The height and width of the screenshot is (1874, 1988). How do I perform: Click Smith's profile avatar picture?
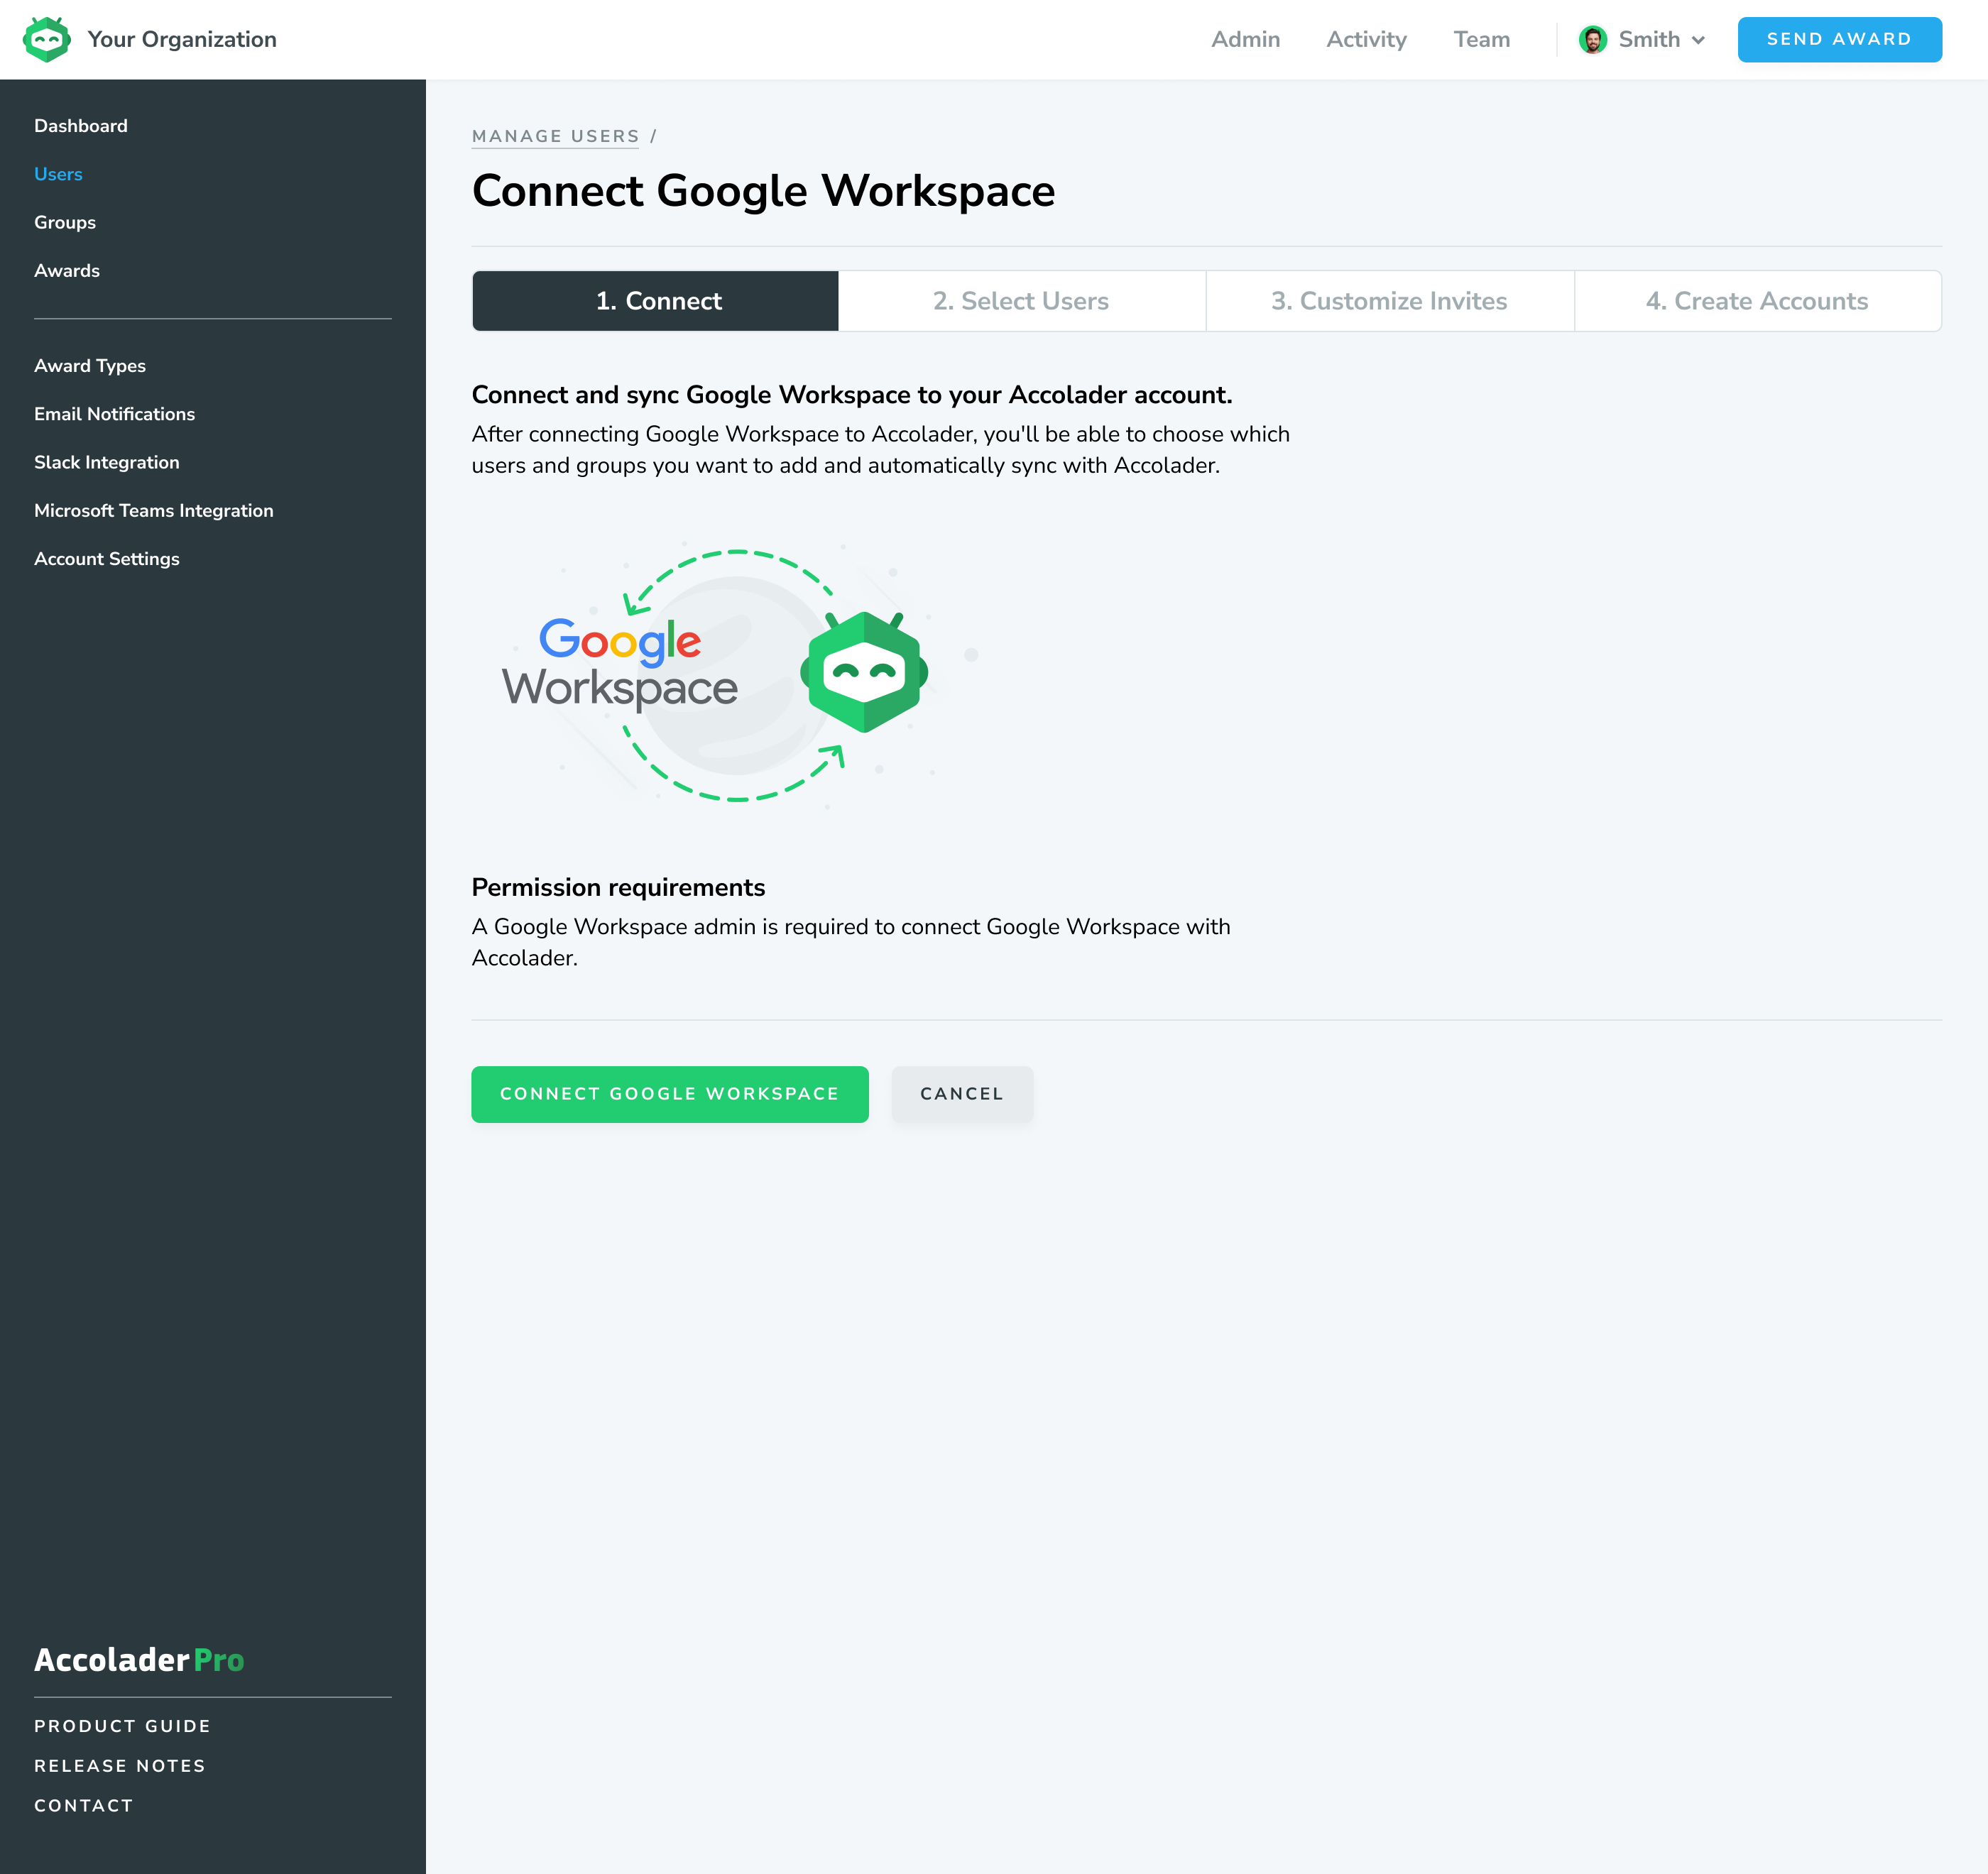1592,40
